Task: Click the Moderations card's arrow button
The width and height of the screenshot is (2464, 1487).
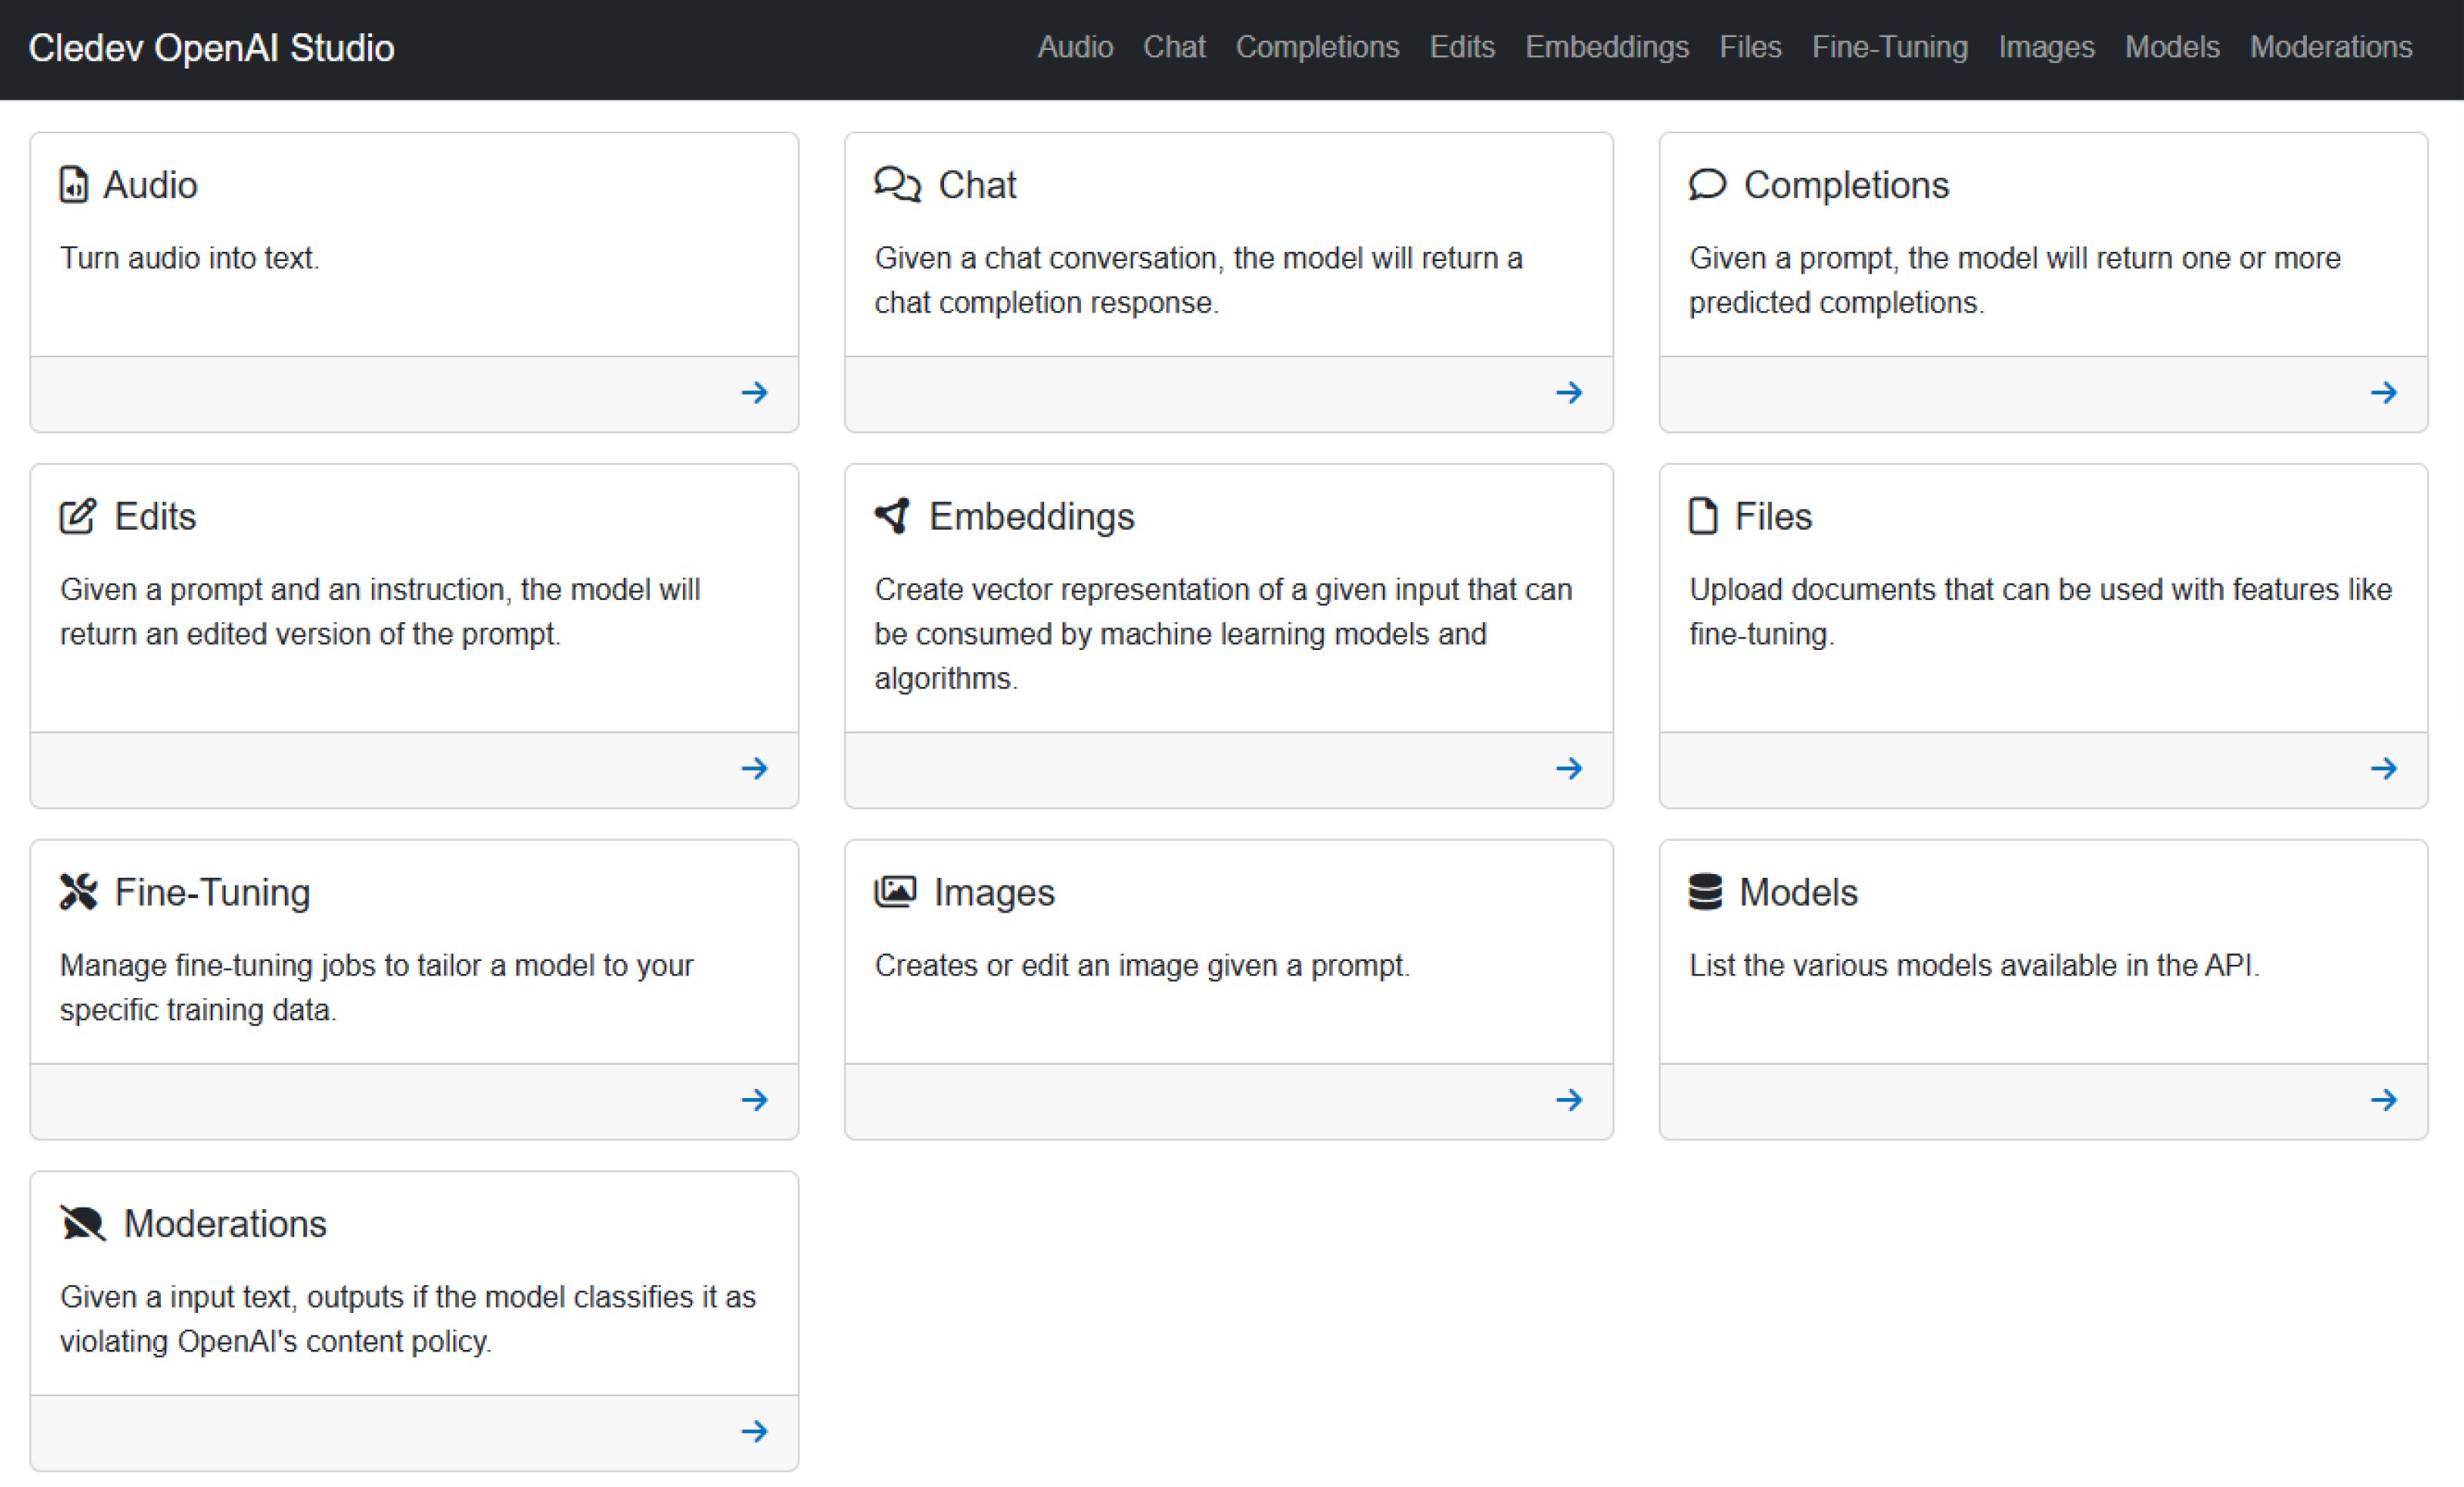Action: pos(754,1432)
